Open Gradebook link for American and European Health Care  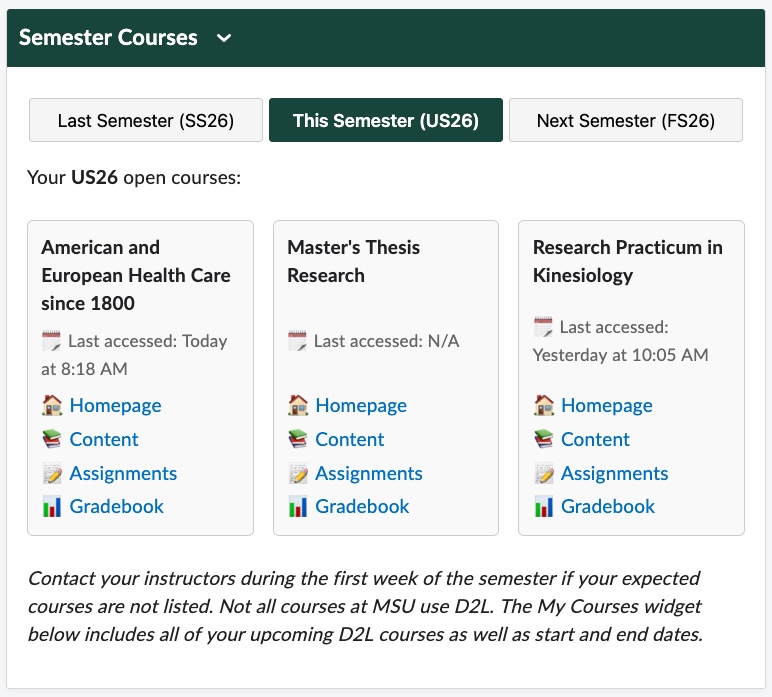pyautogui.click(x=116, y=507)
